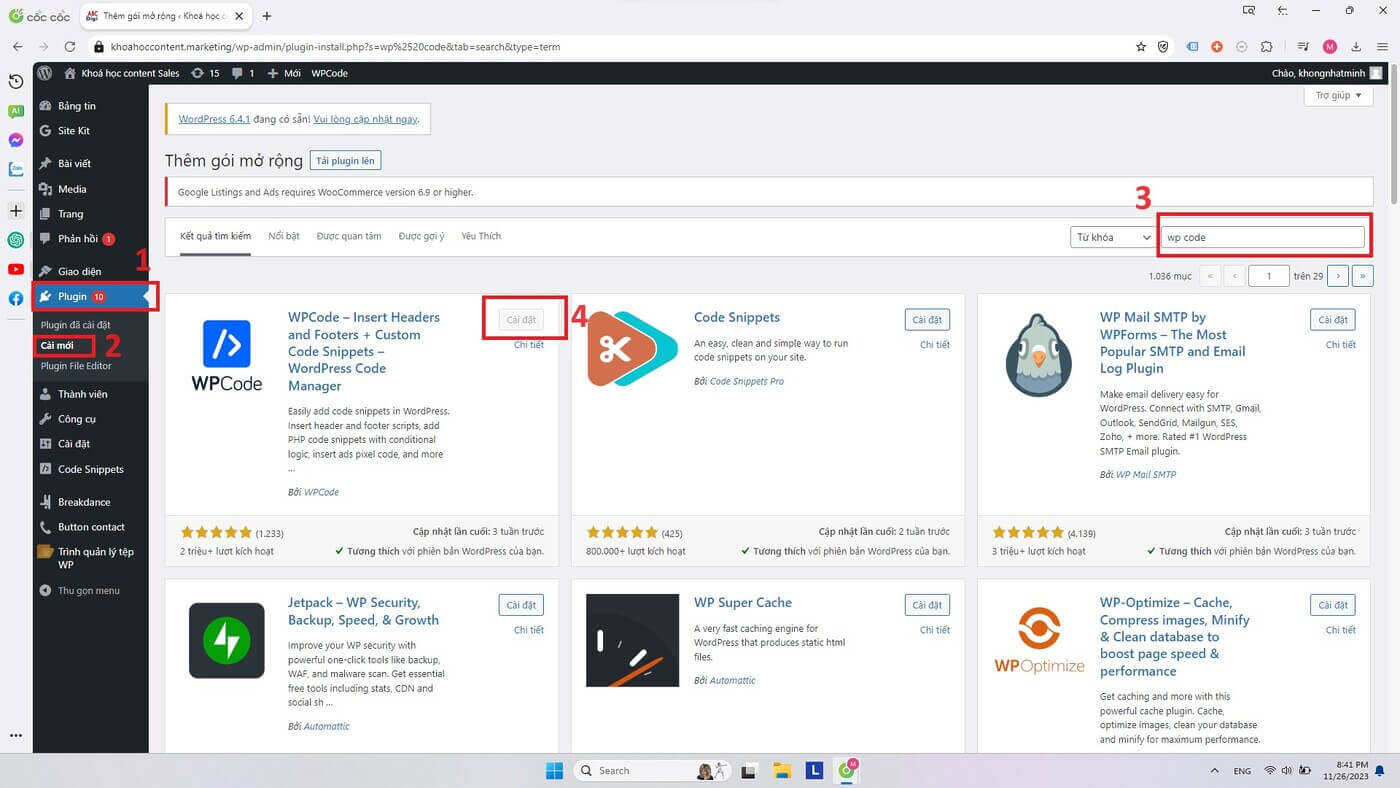
Task: Click the updates icon showing 15 in admin bar
Action: (x=204, y=73)
